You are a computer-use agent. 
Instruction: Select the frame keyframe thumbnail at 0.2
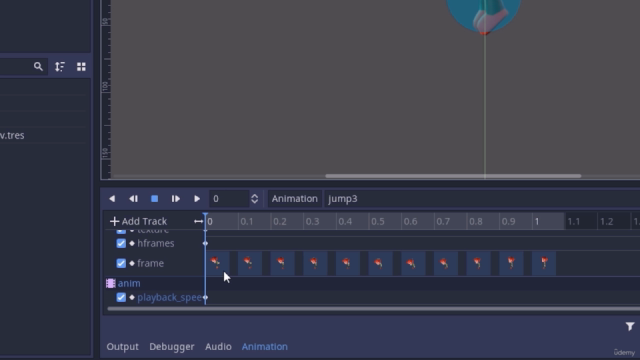(282, 263)
